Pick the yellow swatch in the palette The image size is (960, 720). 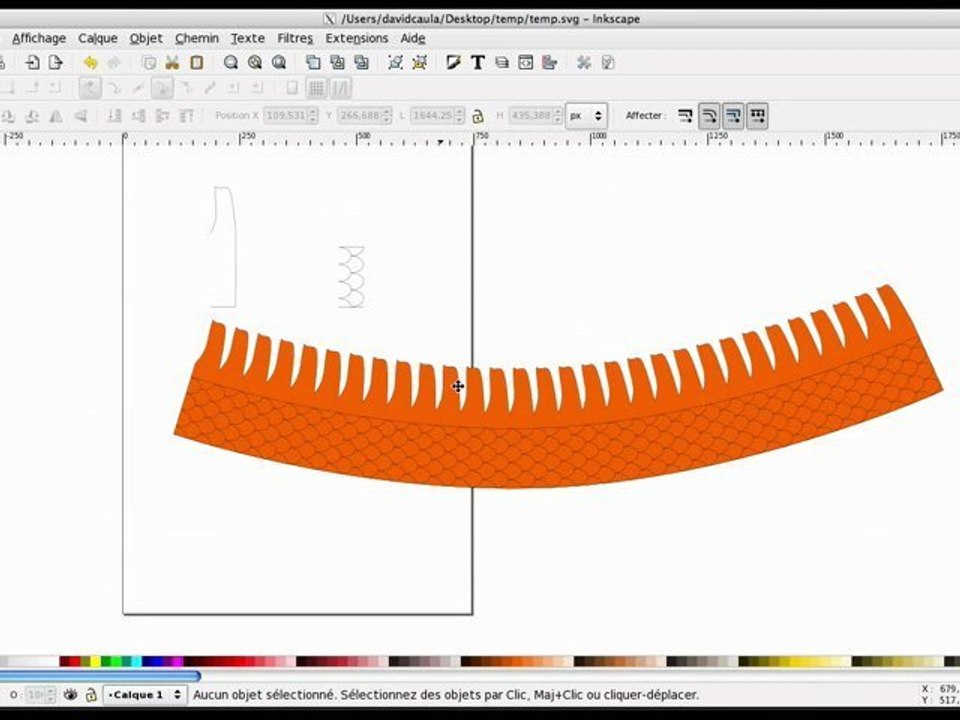coord(95,661)
